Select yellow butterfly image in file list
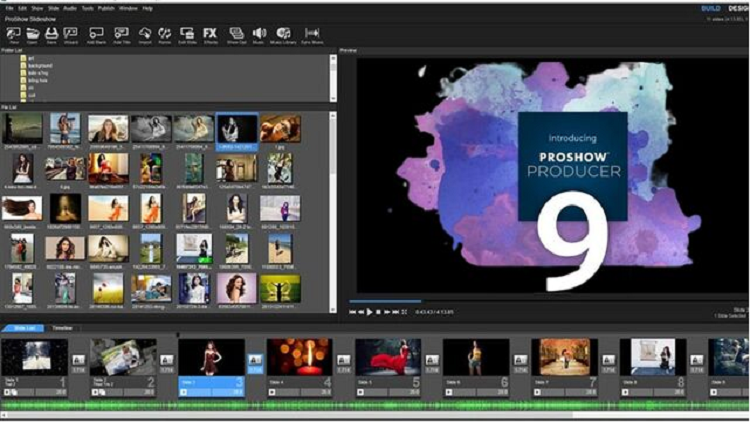The height and width of the screenshot is (423, 750). click(280, 289)
